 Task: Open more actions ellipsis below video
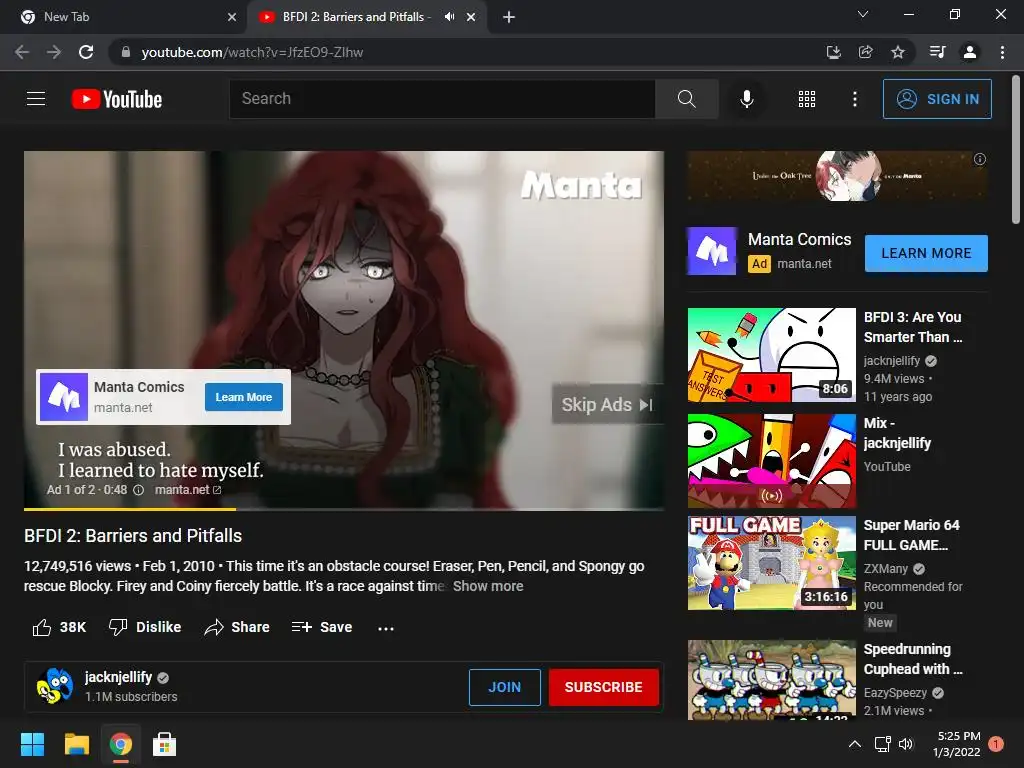pos(386,628)
